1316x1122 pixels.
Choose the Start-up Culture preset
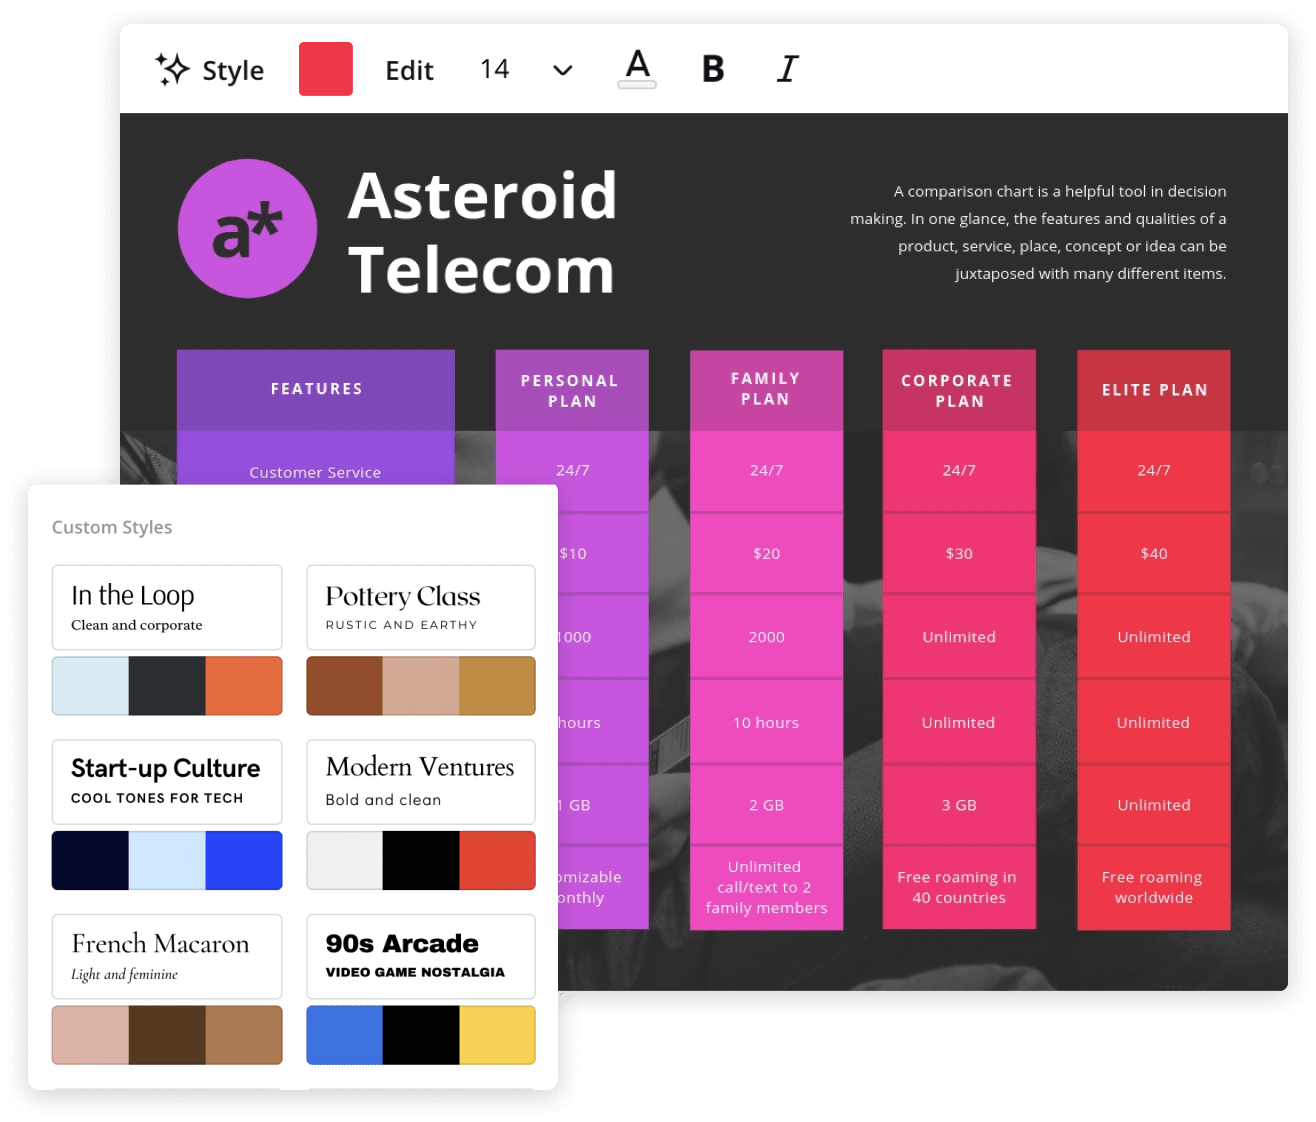(x=166, y=781)
